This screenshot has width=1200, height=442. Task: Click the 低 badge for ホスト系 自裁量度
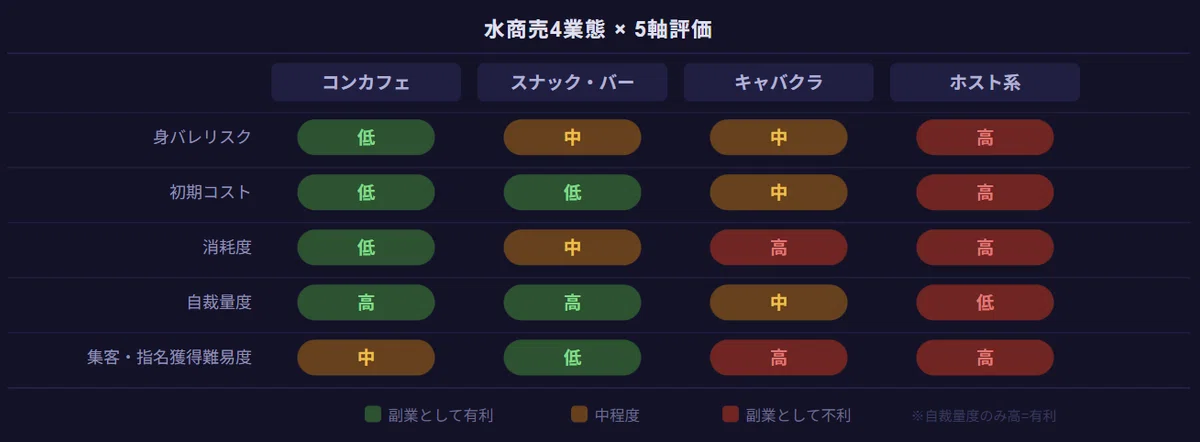pos(985,303)
